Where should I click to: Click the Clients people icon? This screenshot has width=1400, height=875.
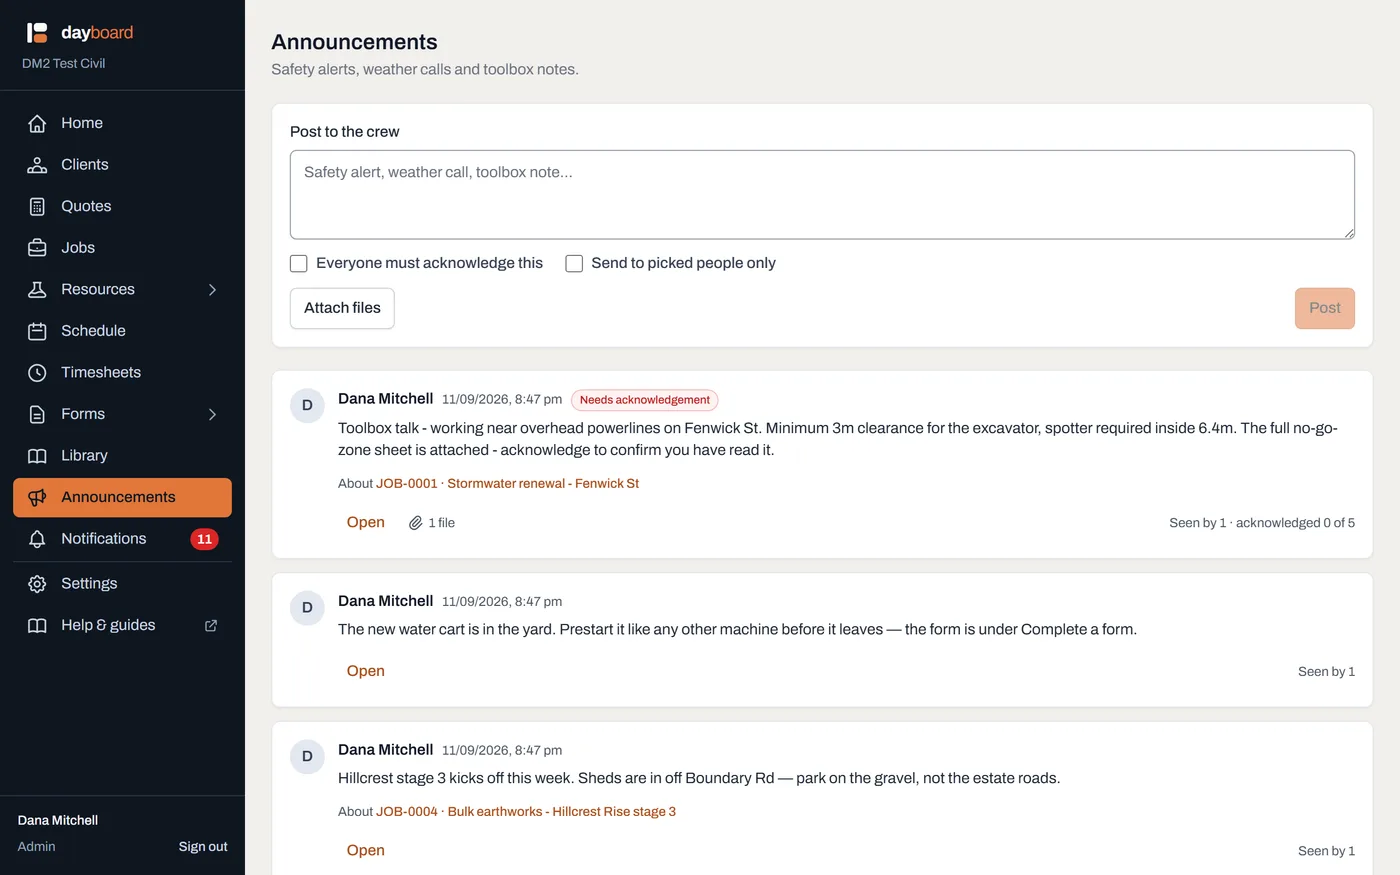tap(37, 165)
